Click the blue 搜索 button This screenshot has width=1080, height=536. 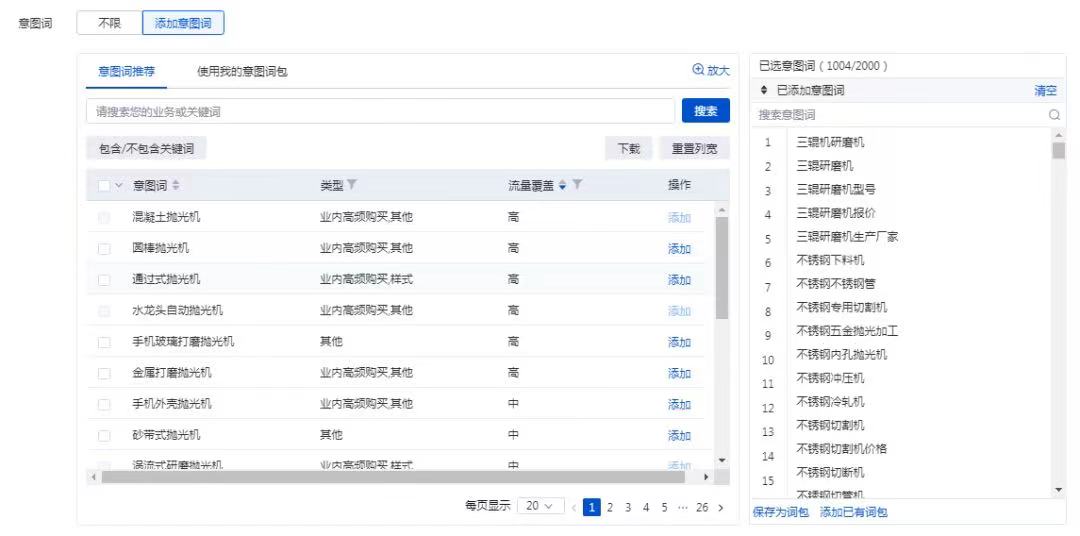click(x=706, y=111)
